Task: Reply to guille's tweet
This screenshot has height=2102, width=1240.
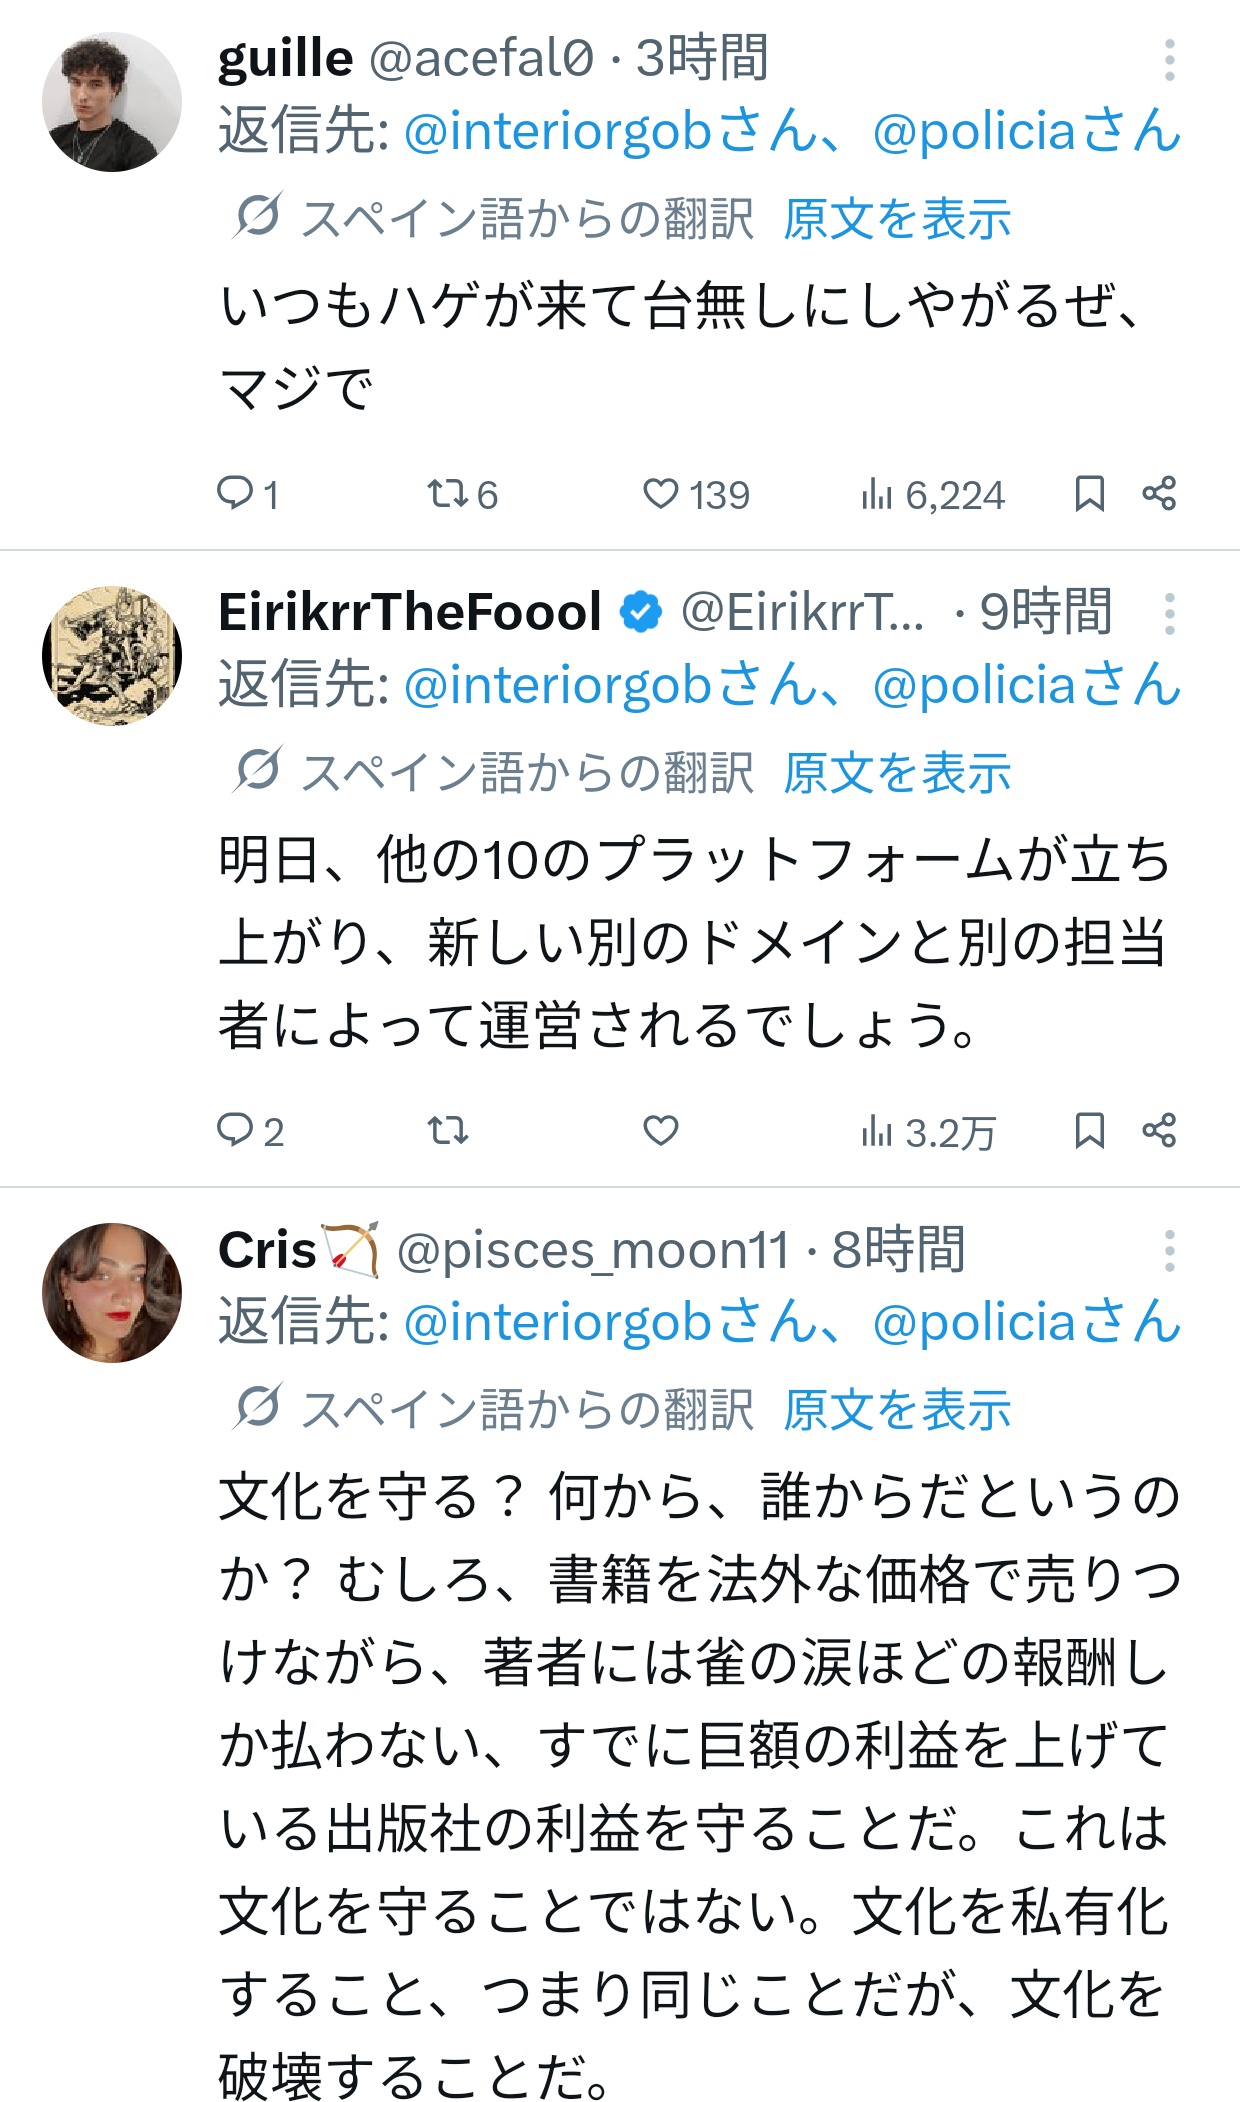Action: tap(247, 494)
